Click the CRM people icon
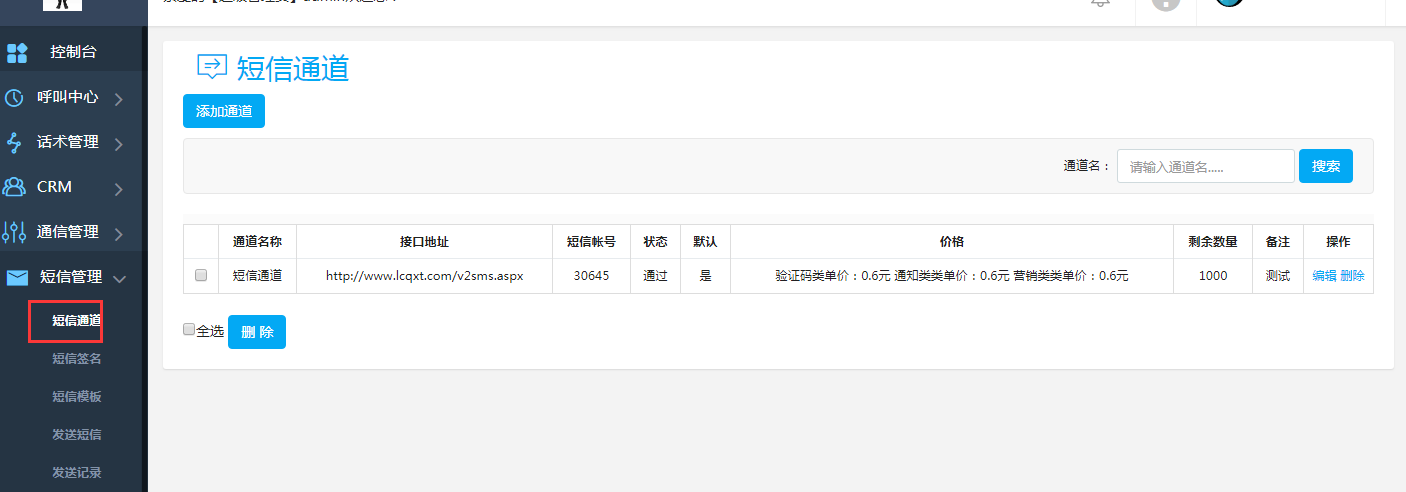1406x492 pixels. pos(15,187)
